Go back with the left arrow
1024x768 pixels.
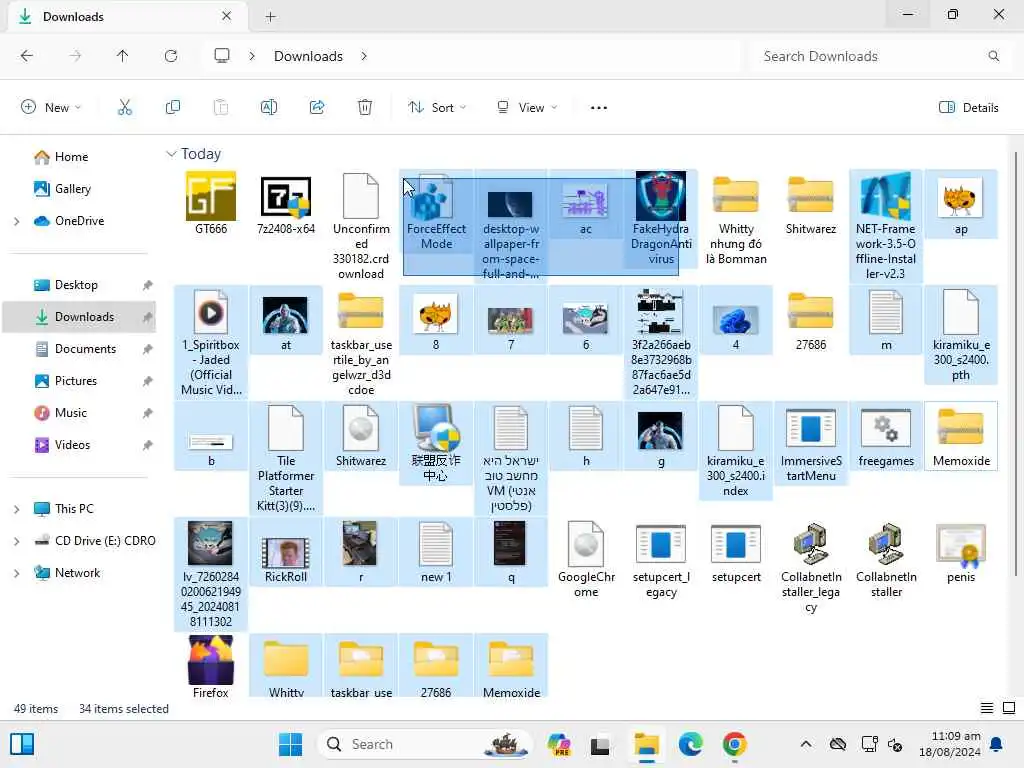(x=27, y=56)
